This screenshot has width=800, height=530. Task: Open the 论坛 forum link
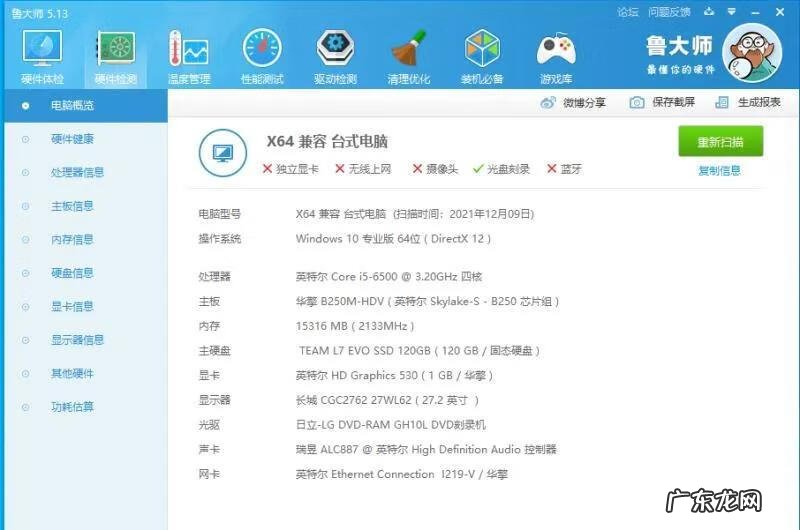coord(628,12)
